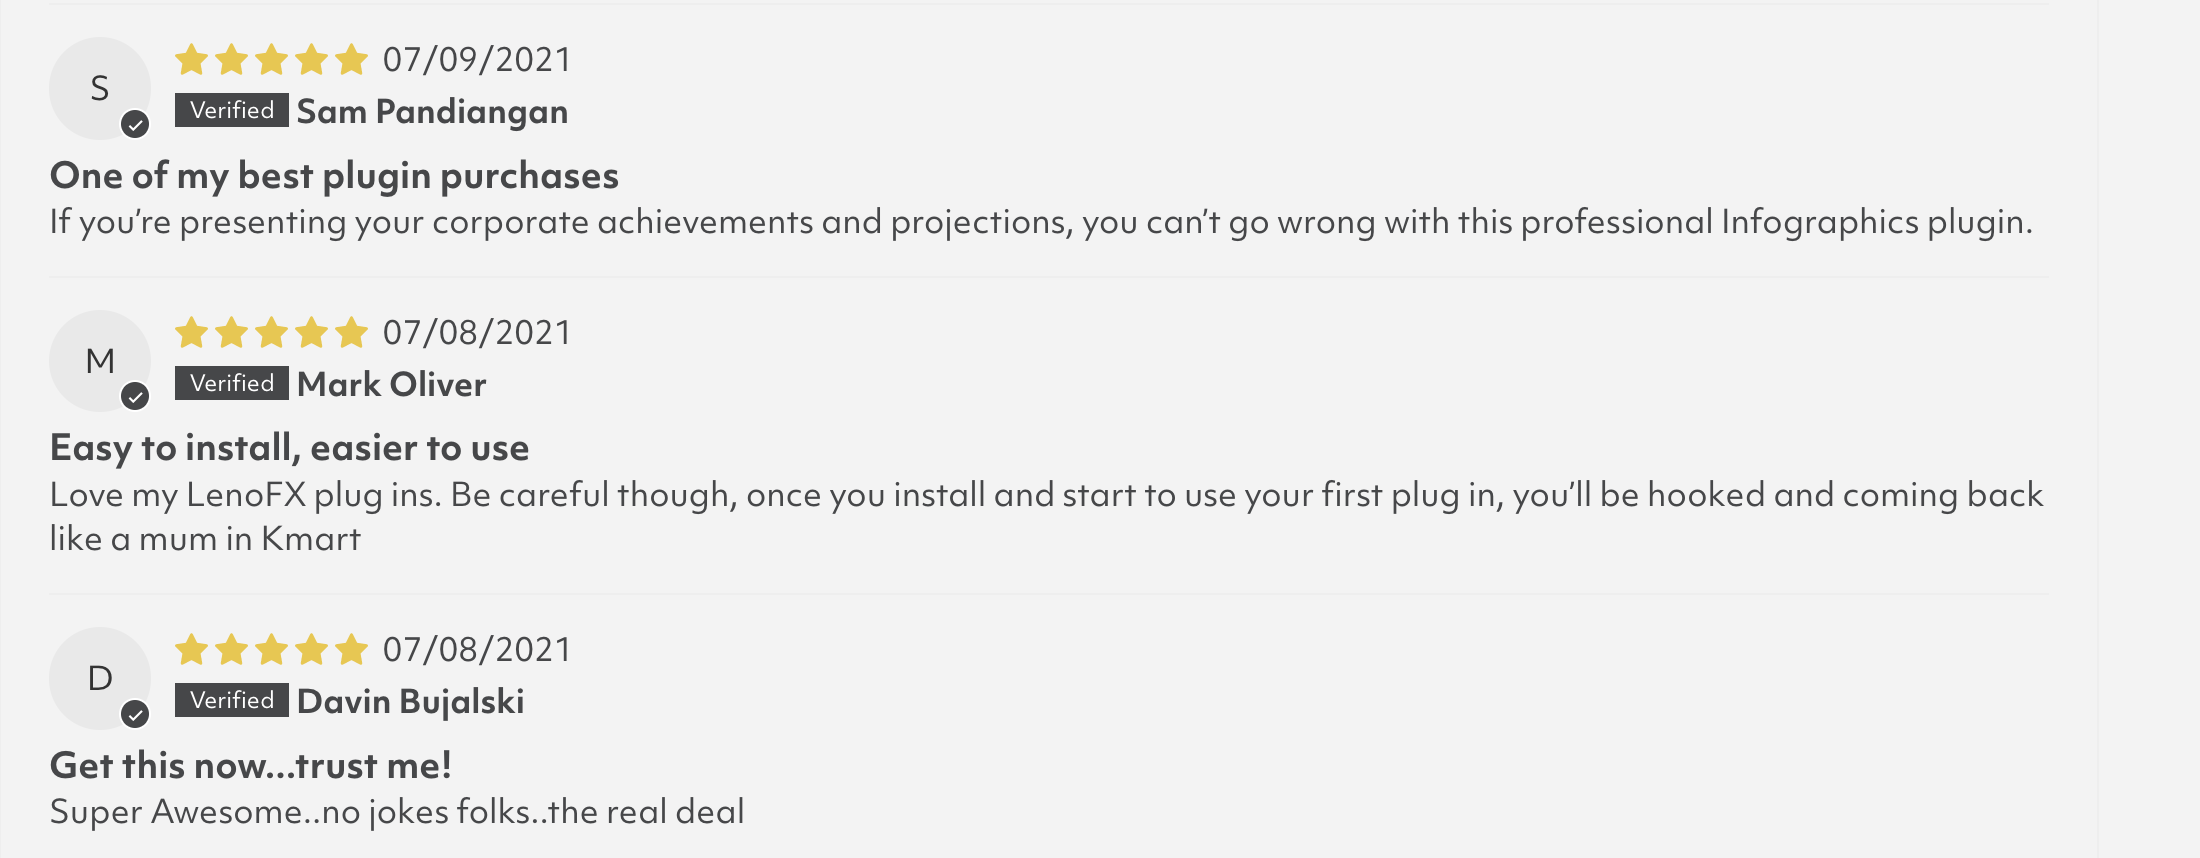Screen dimensions: 2200x858
Task: Click five-star rating on Mark Oliver's review
Action: tap(271, 332)
